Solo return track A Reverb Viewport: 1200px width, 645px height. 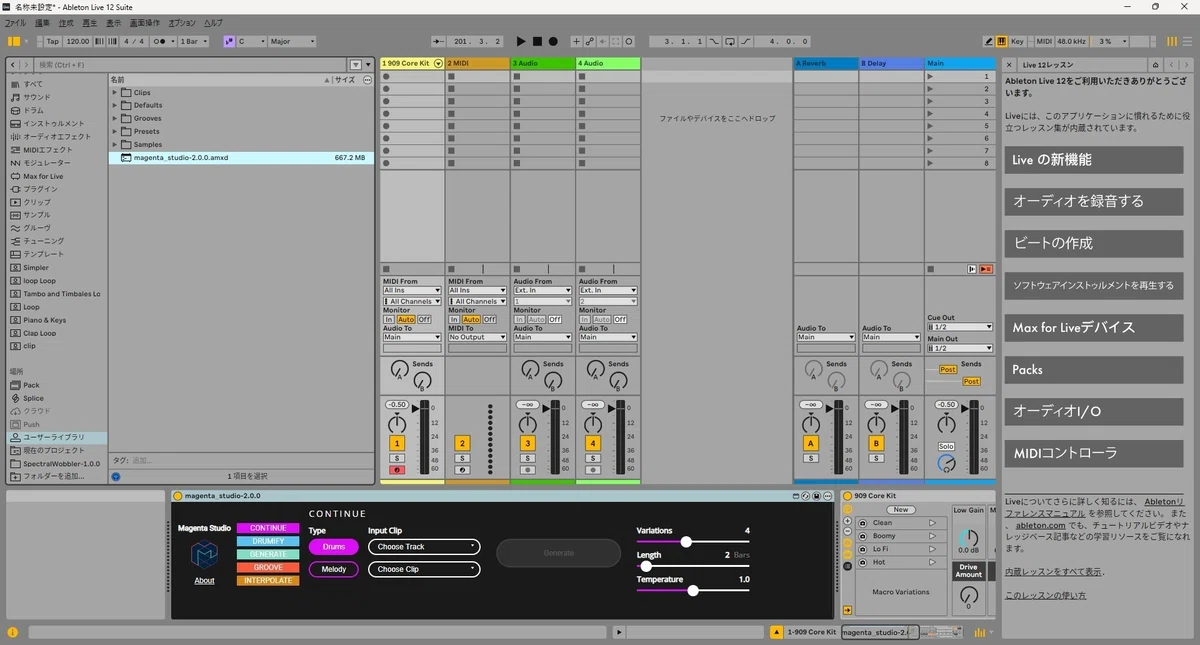click(x=810, y=458)
